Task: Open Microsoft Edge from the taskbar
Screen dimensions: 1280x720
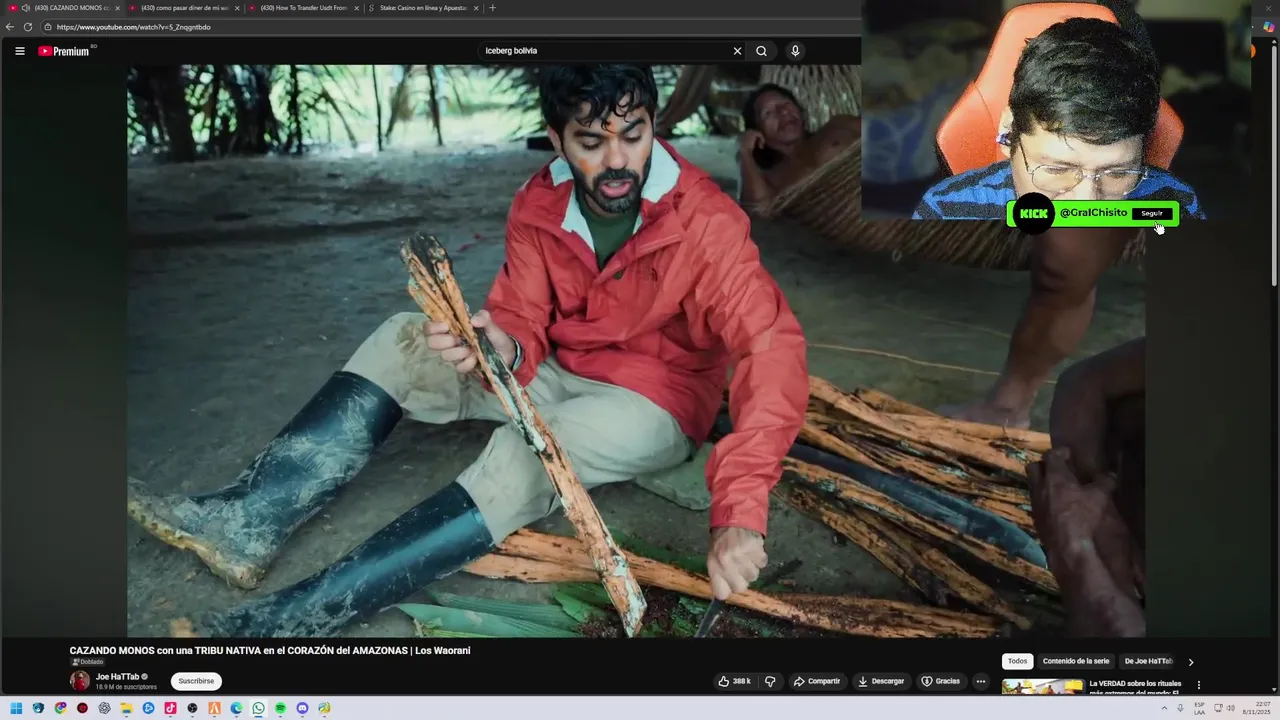Action: [236, 708]
